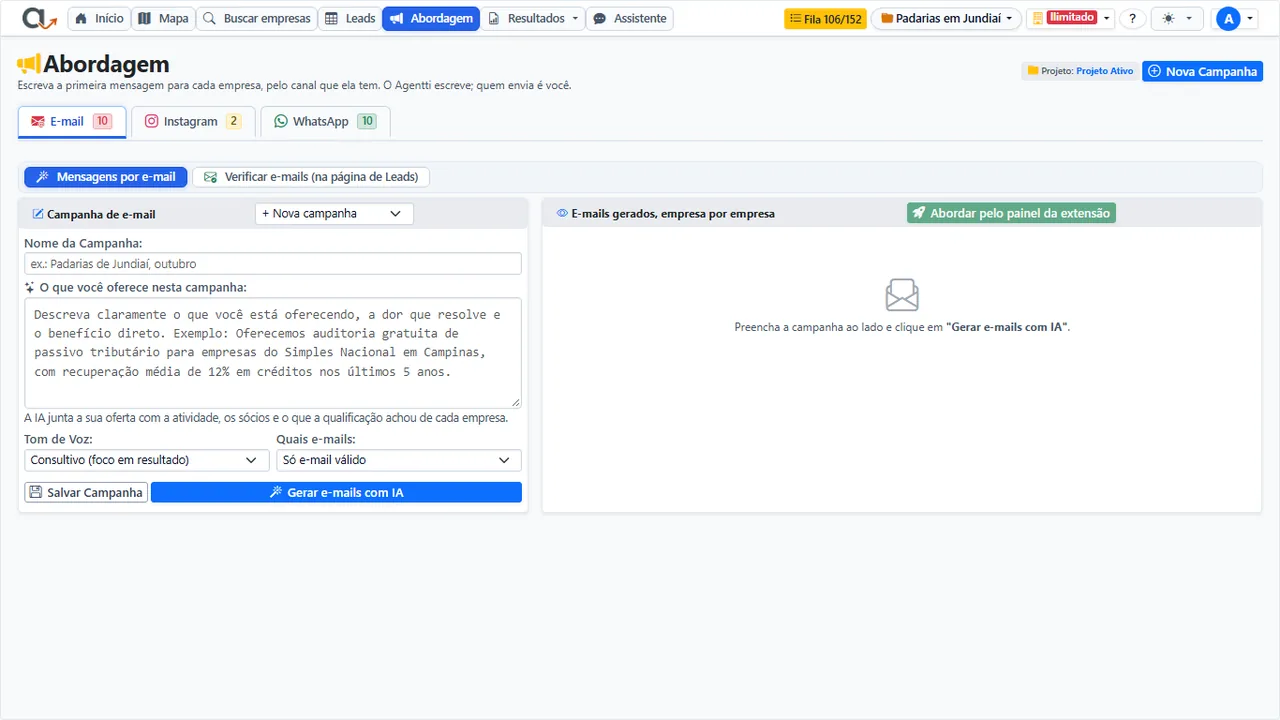
Task: Open the theme sun icon dropdown
Action: pyautogui.click(x=1177, y=18)
